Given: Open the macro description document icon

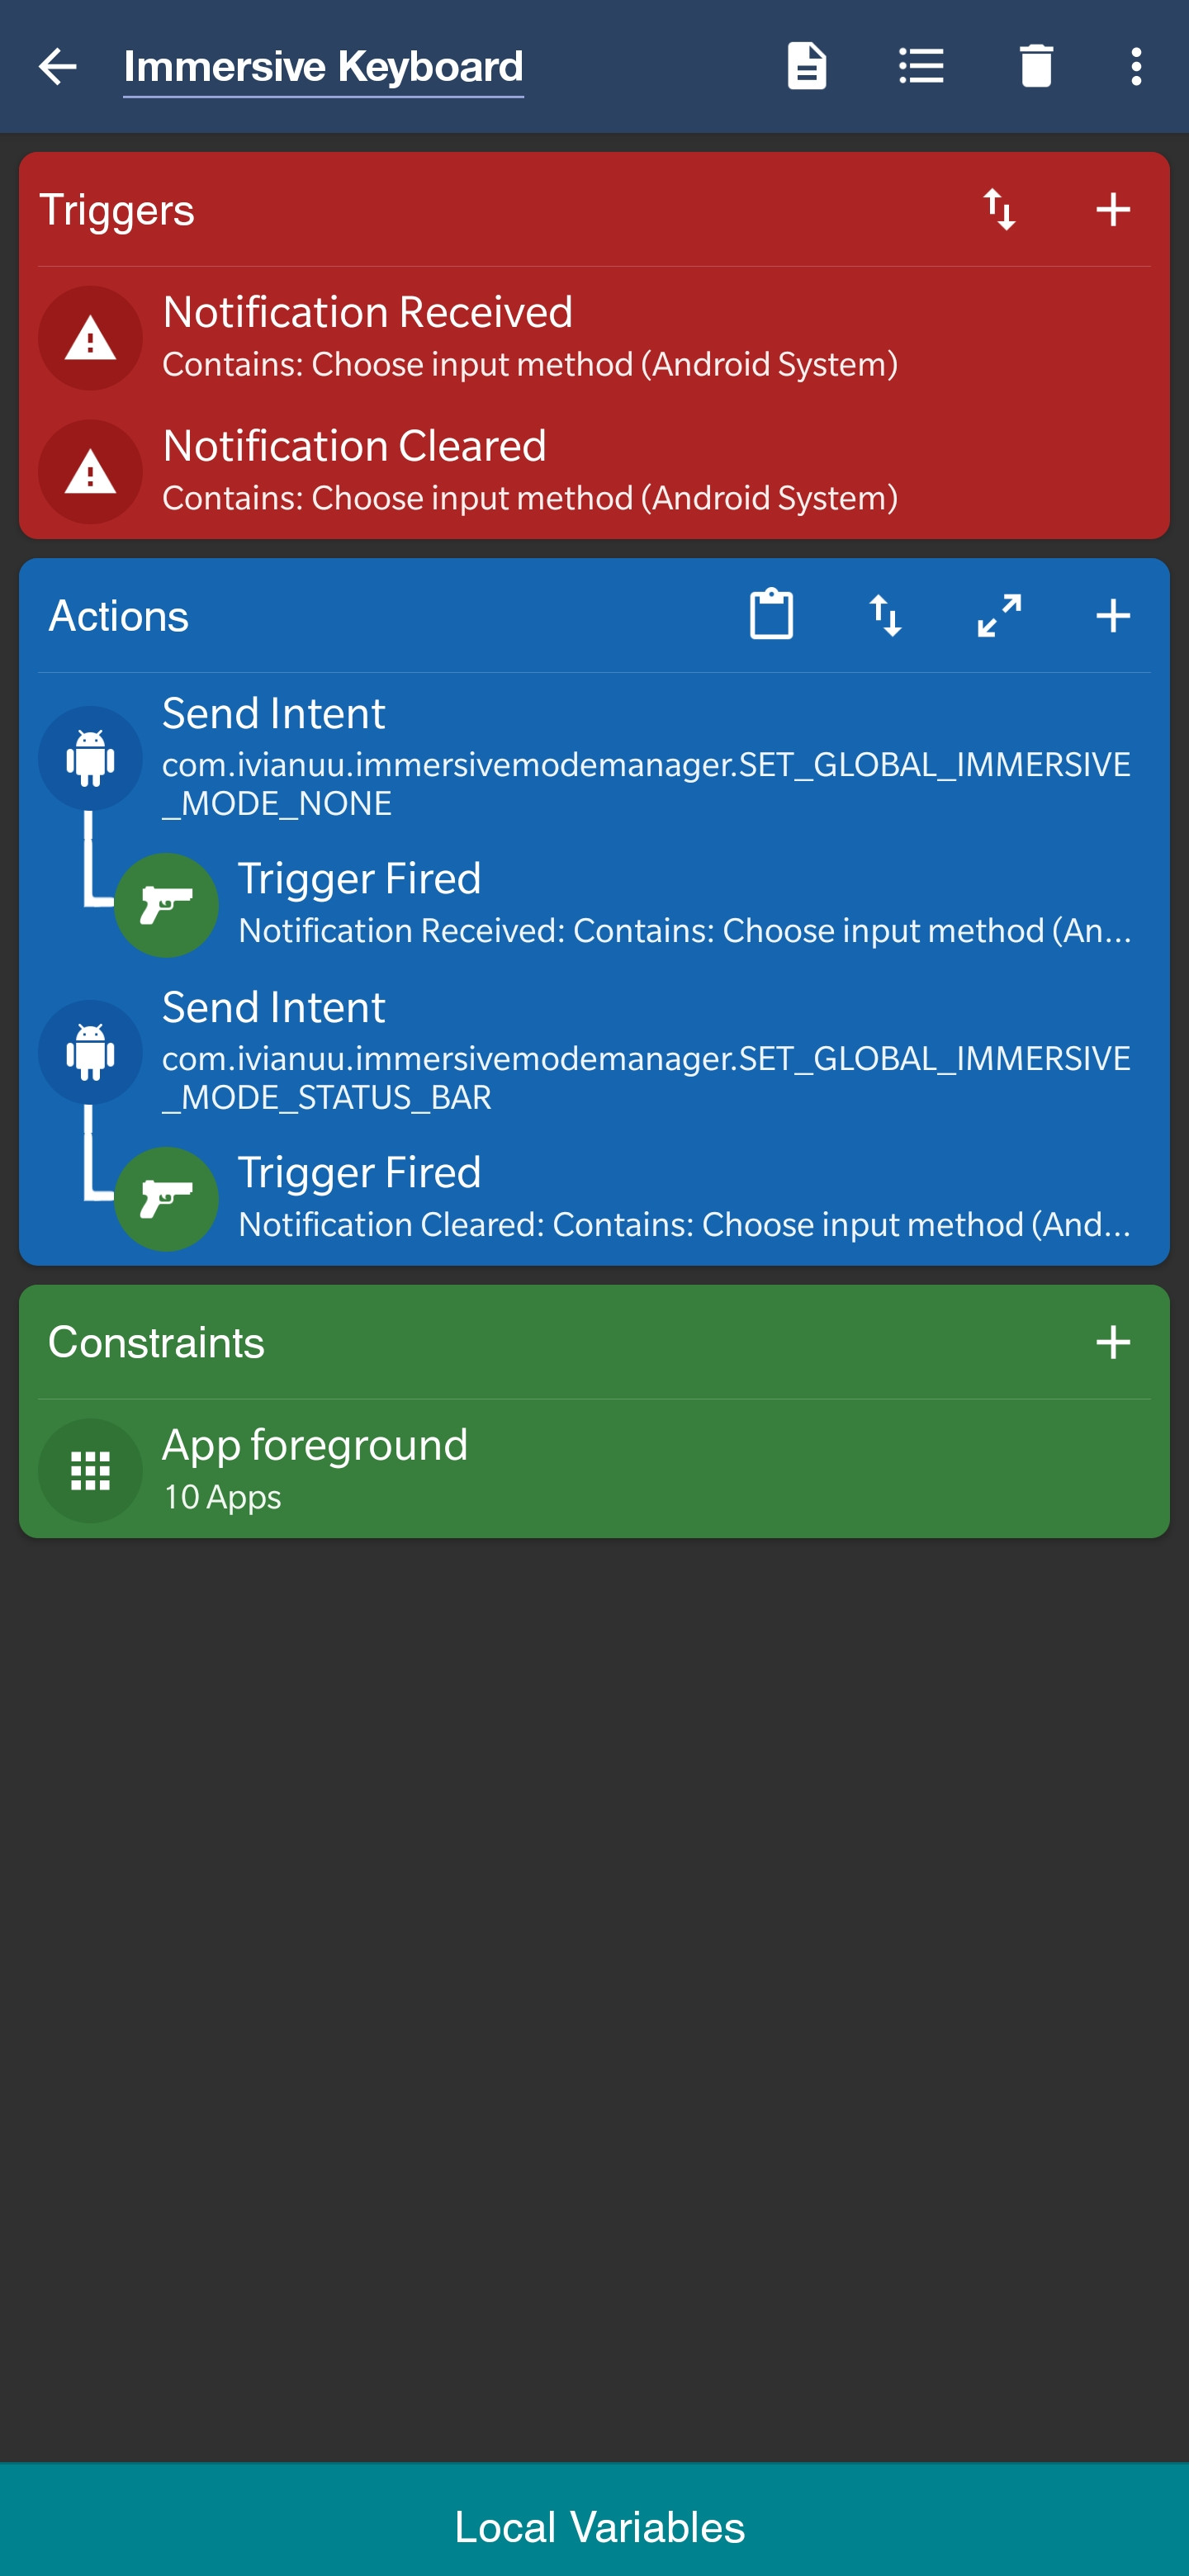Looking at the screenshot, I should click(x=807, y=67).
